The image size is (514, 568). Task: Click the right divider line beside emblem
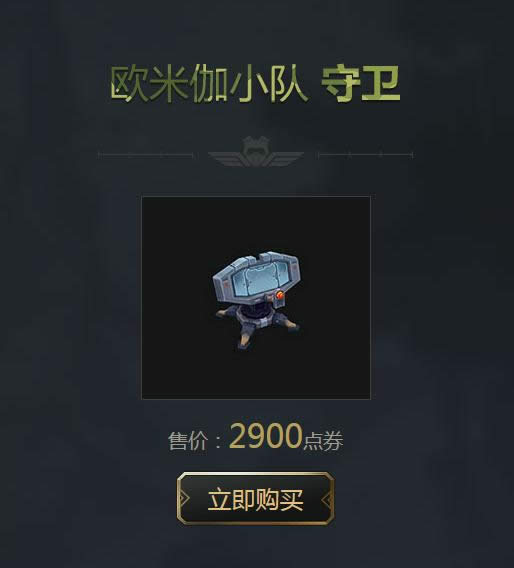click(365, 155)
